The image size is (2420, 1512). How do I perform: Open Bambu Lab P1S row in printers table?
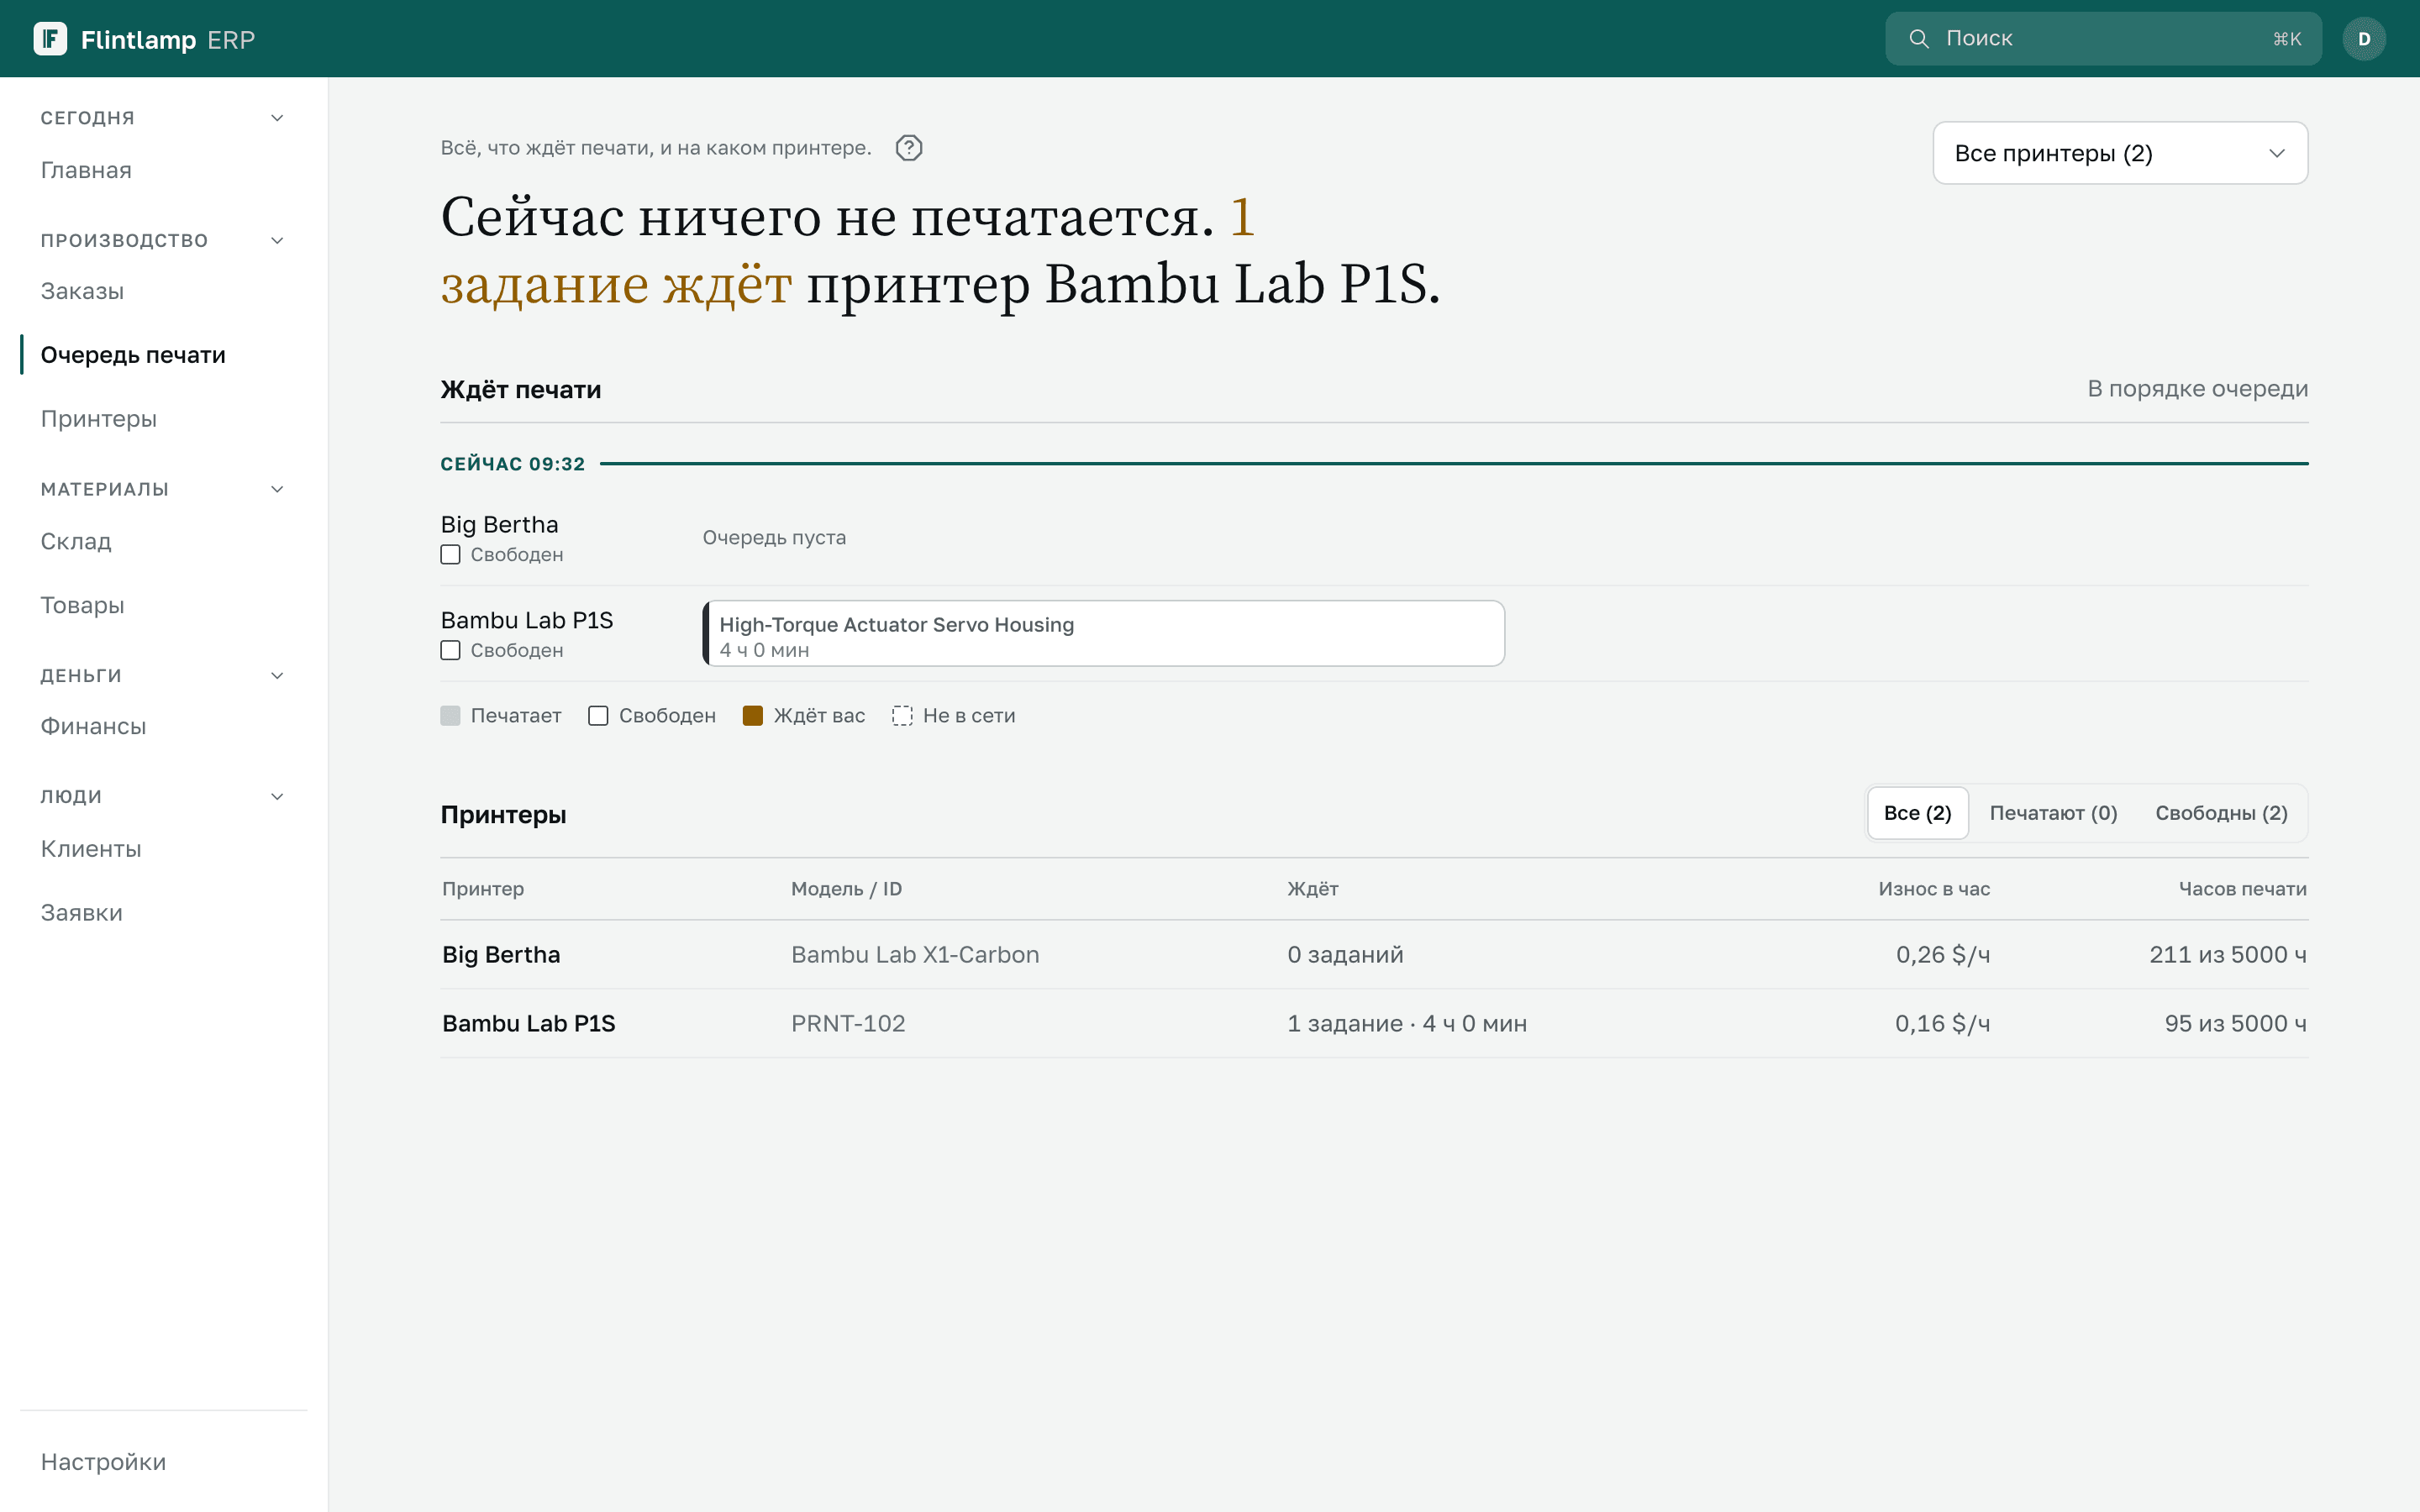point(1374,1024)
